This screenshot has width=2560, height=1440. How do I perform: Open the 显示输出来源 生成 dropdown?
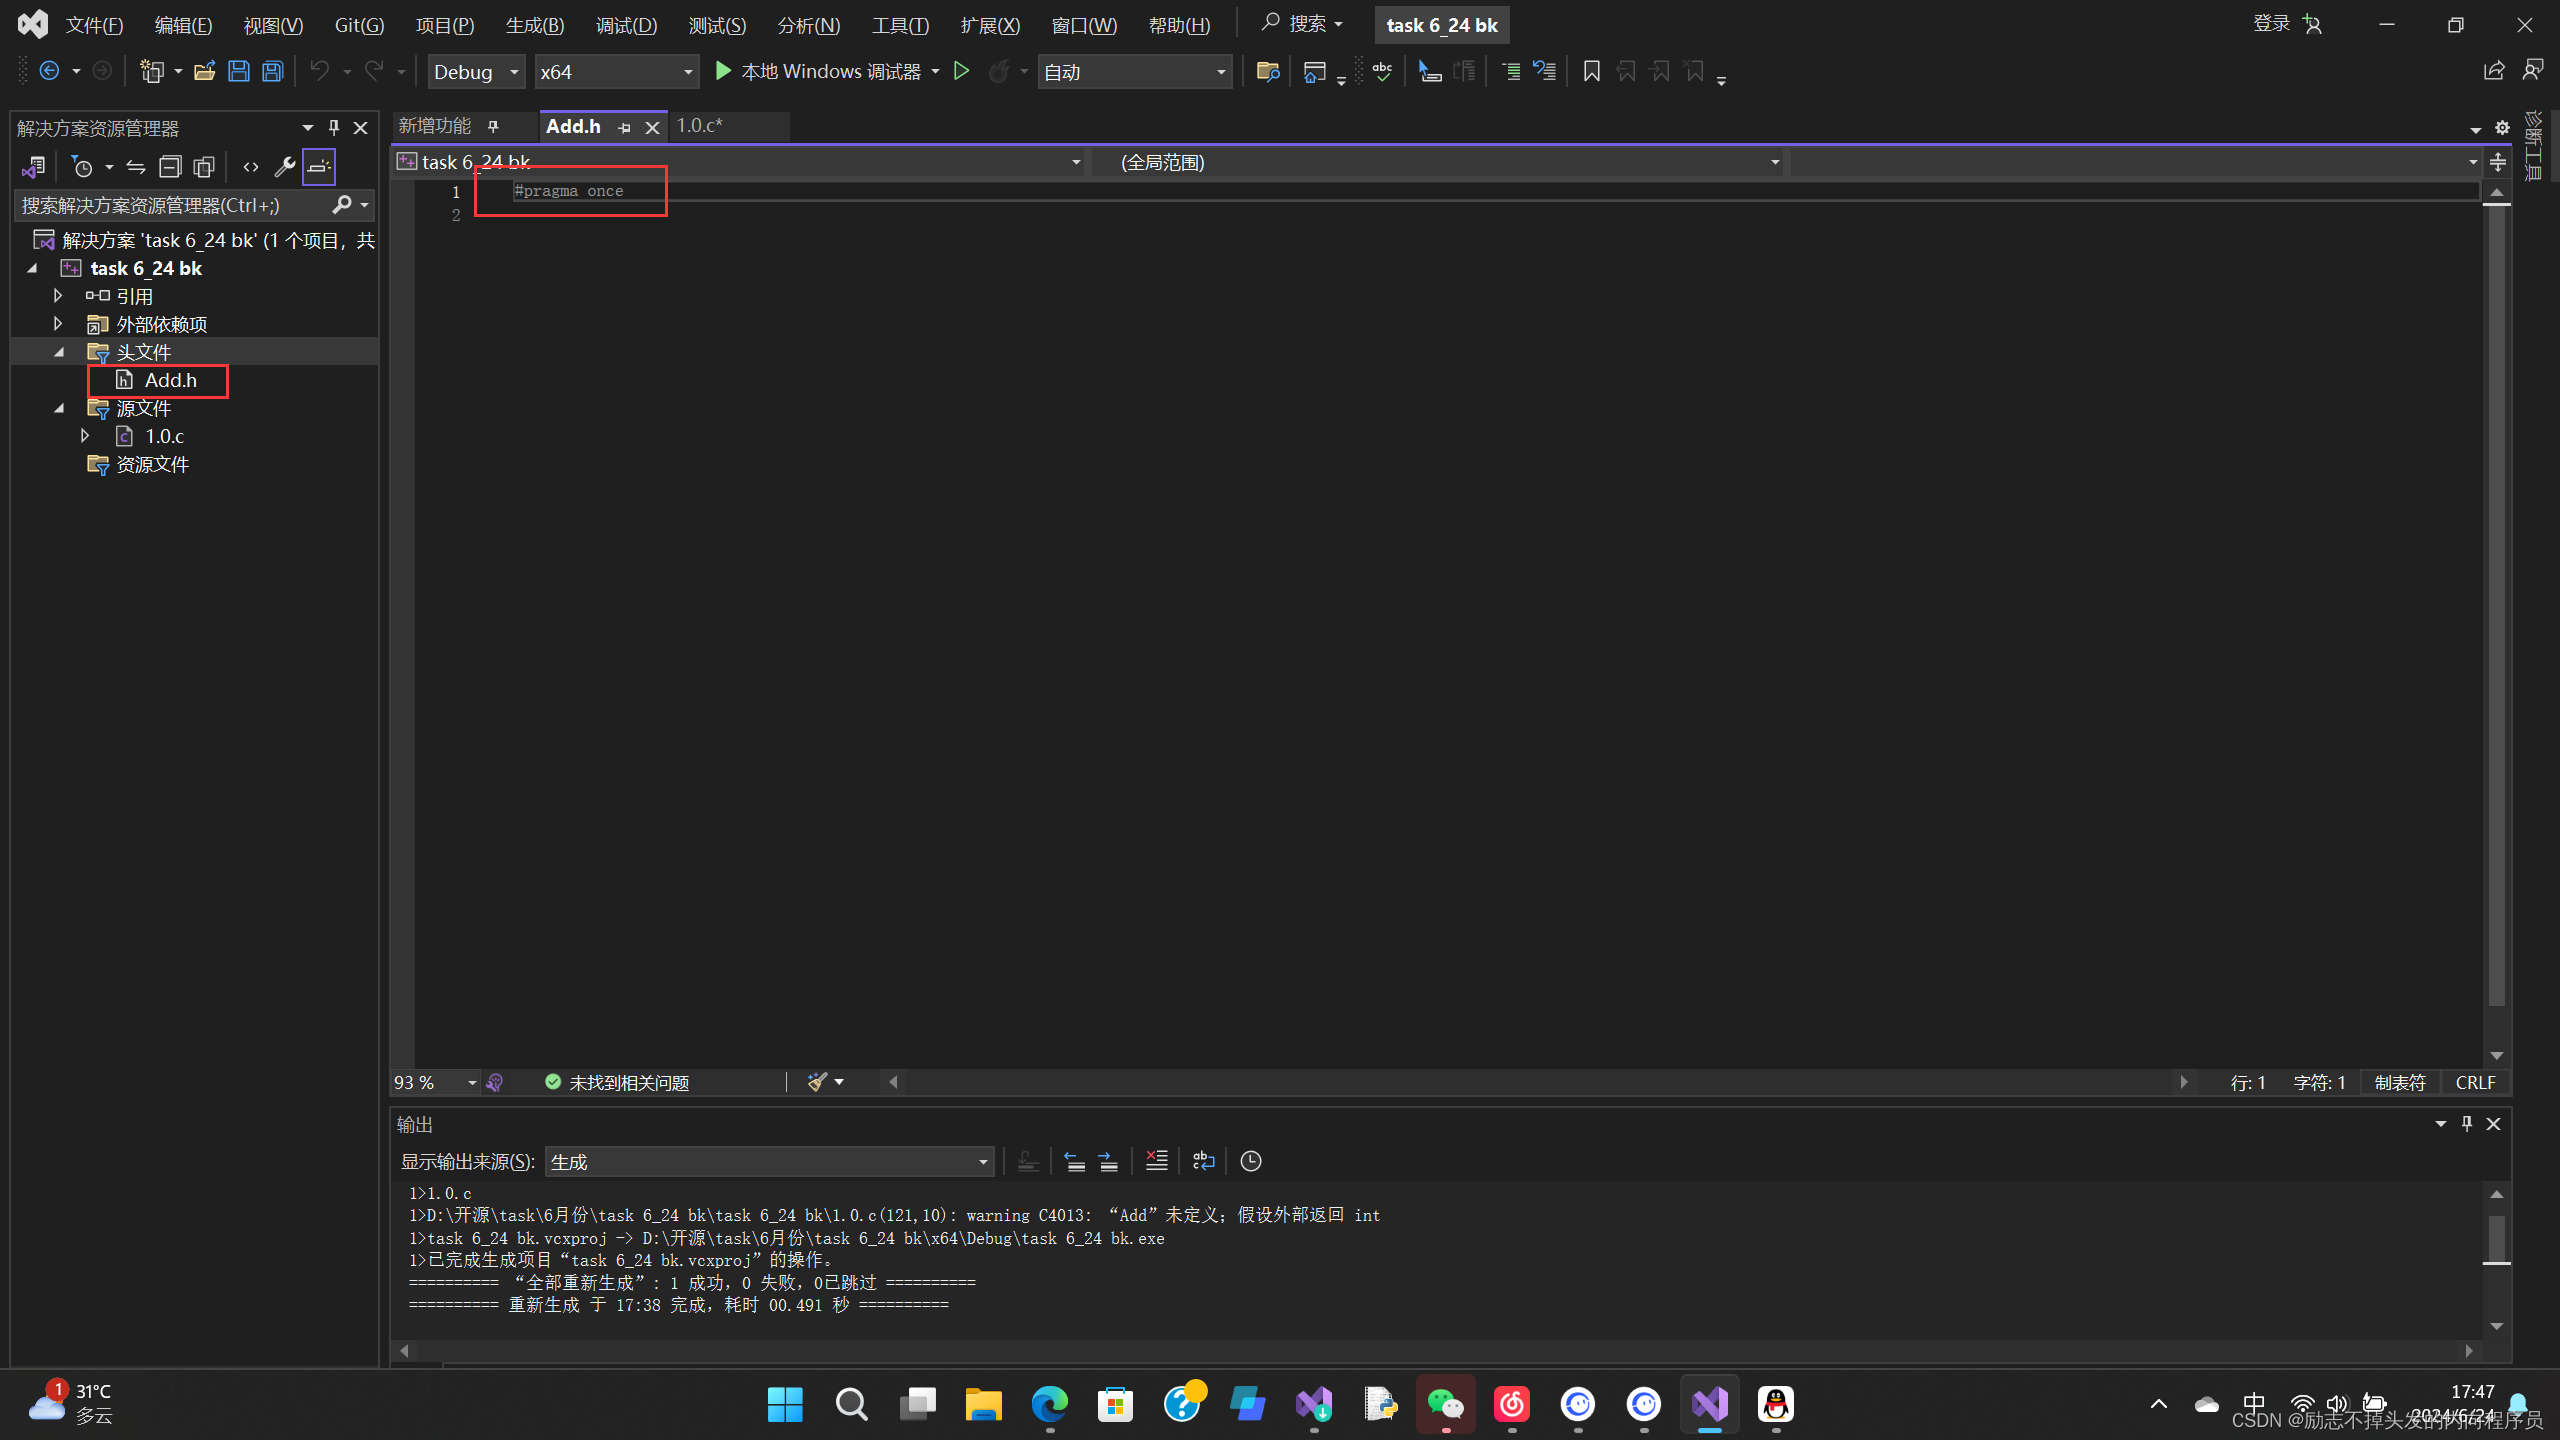[769, 1162]
